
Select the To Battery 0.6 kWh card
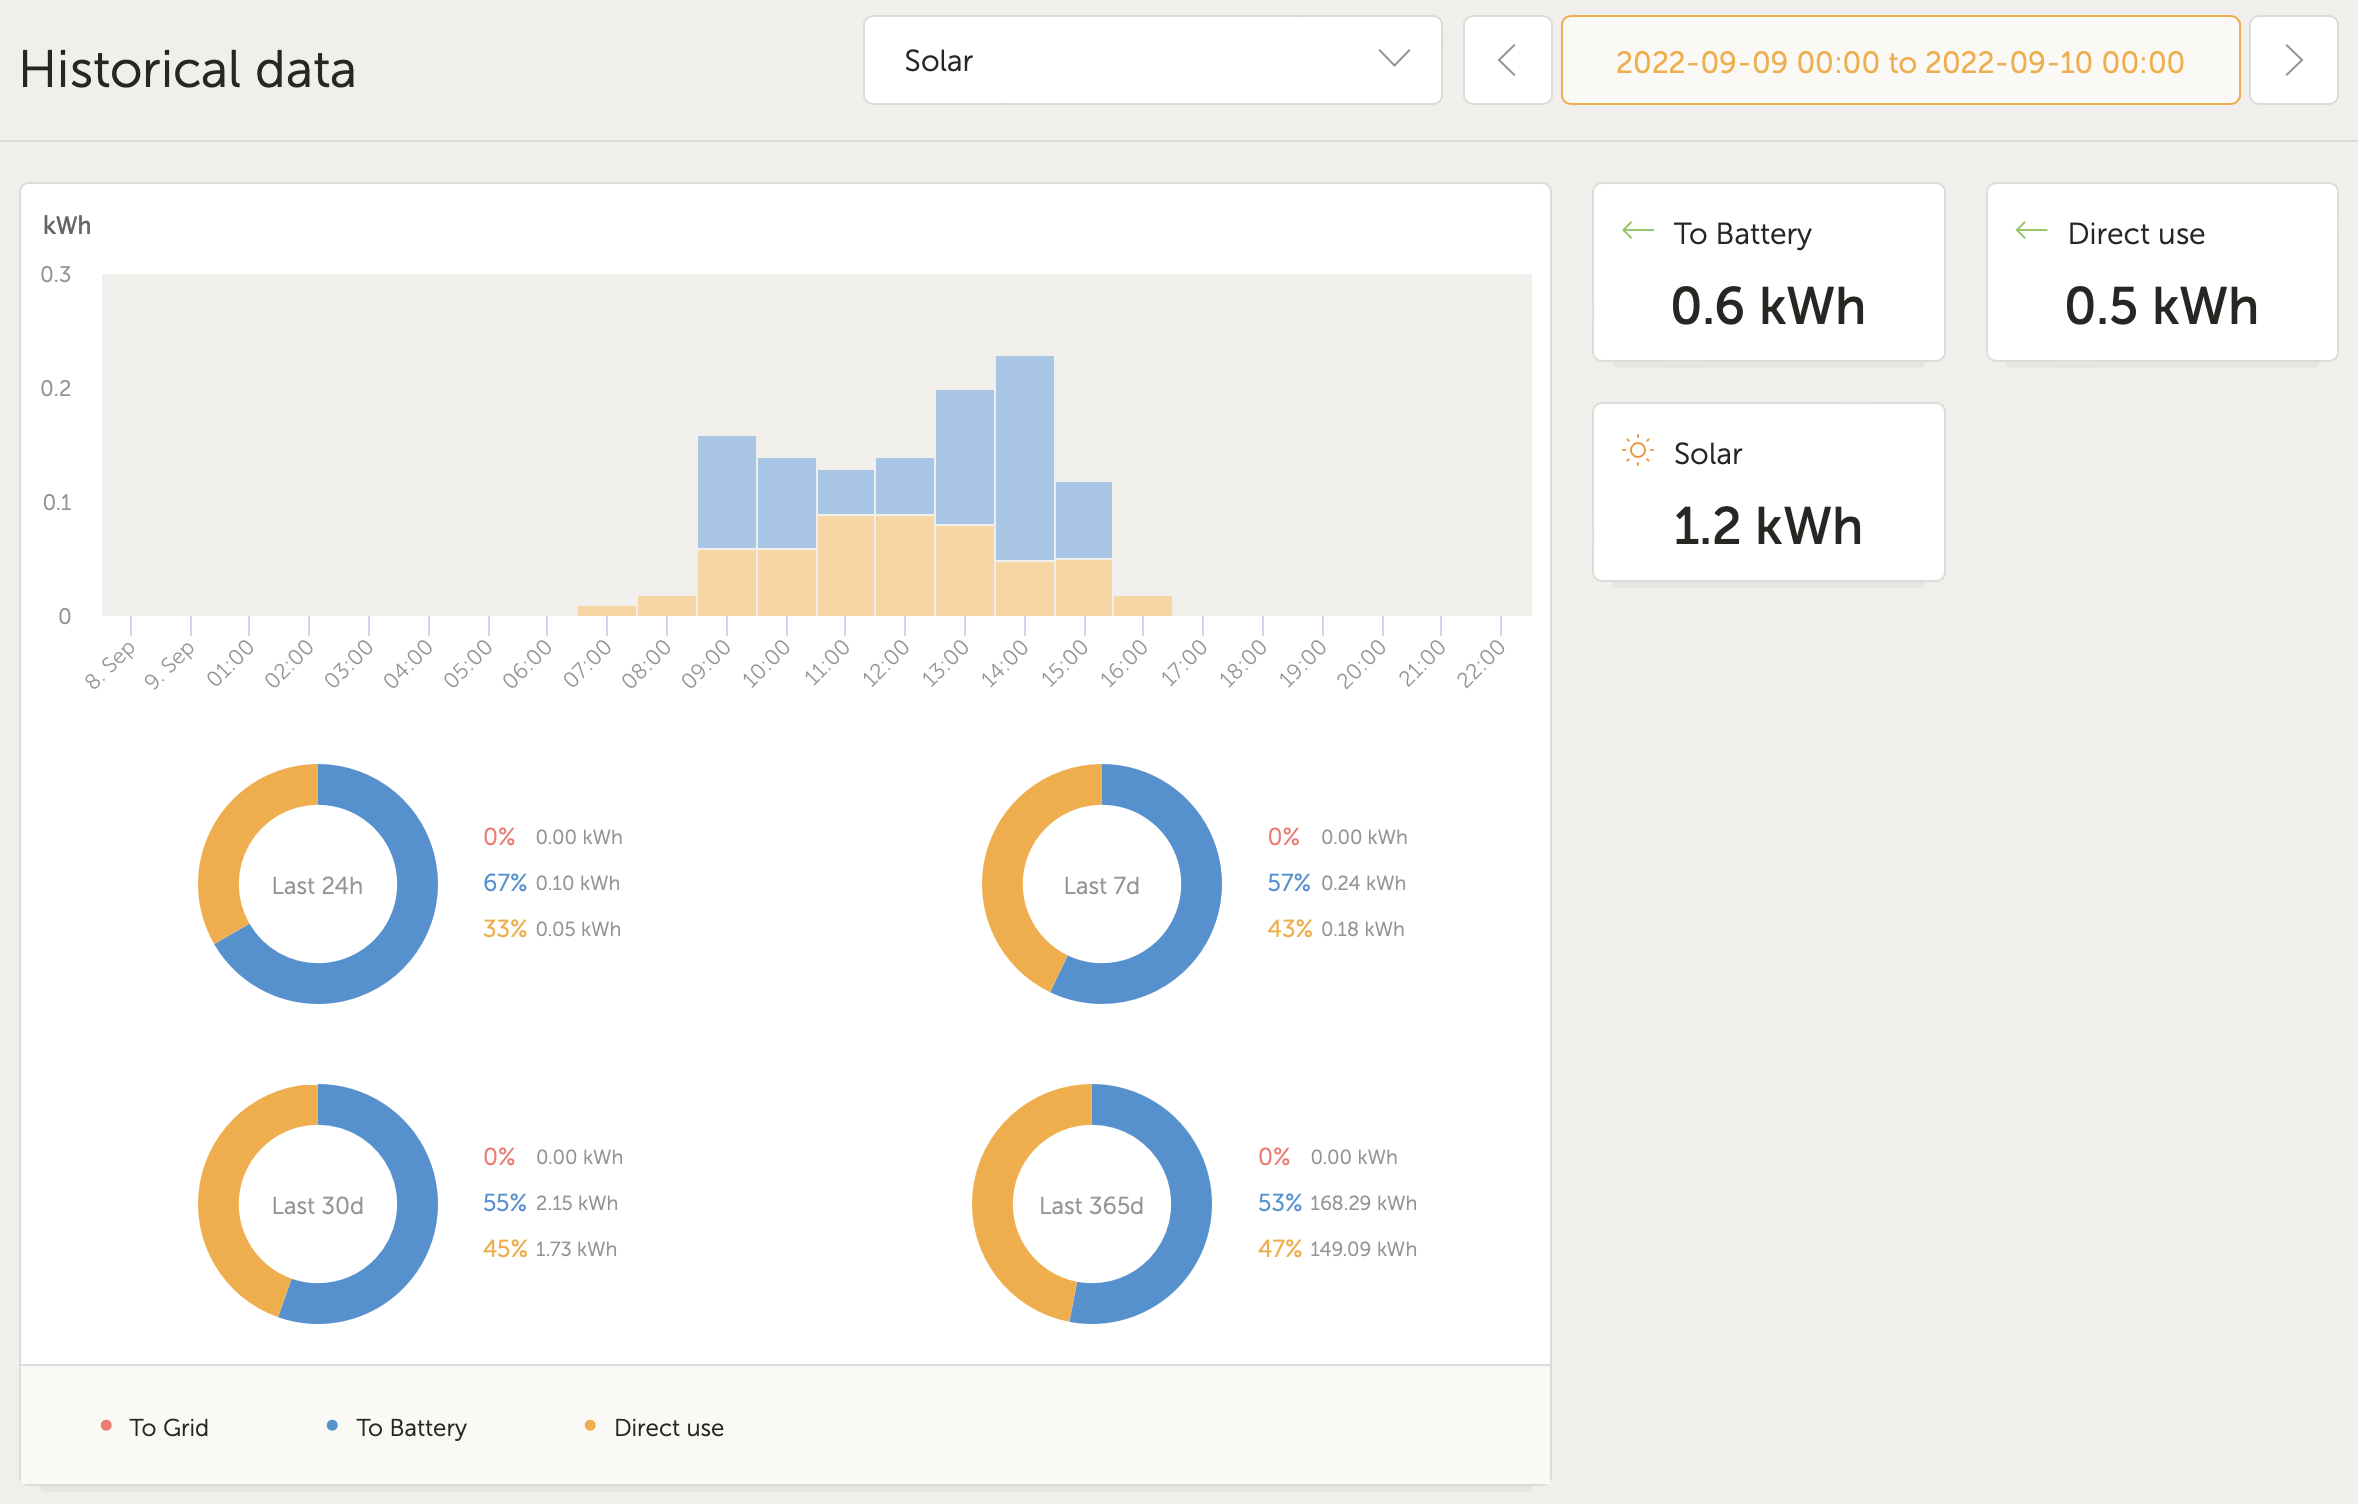click(1768, 271)
